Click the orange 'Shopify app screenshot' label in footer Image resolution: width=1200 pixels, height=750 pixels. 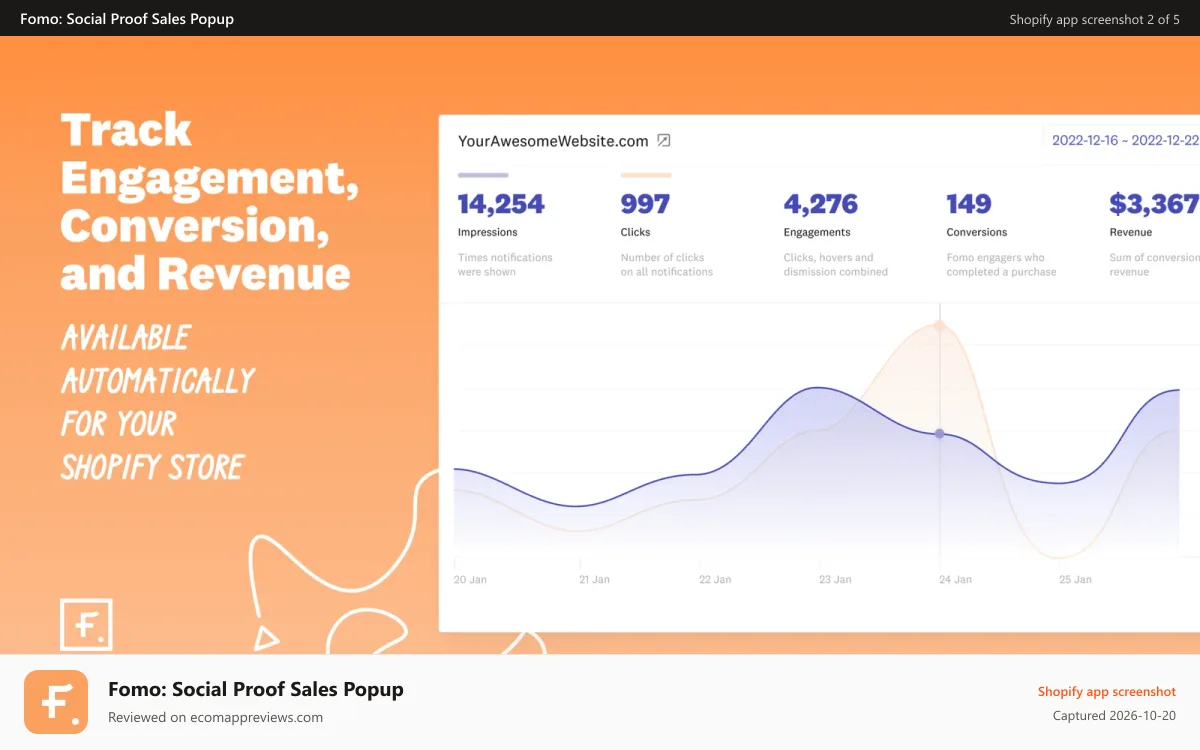coord(1107,691)
